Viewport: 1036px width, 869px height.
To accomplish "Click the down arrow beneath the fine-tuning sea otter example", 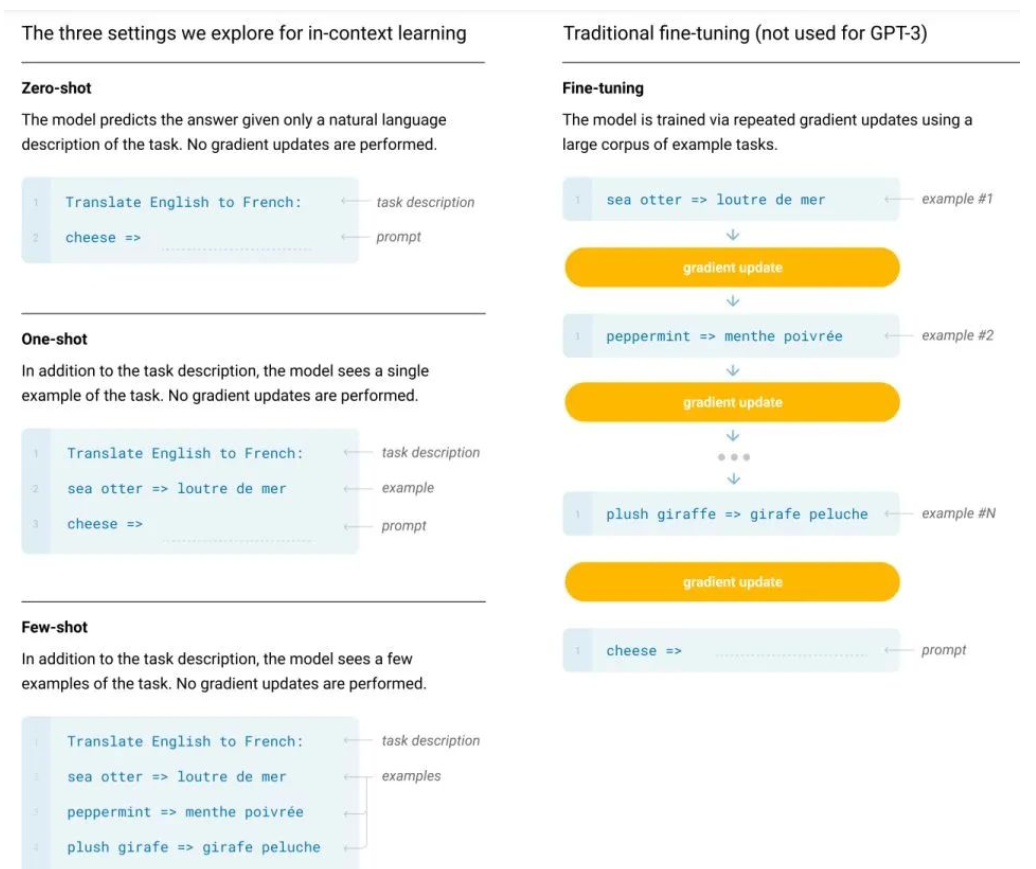I will 732,235.
